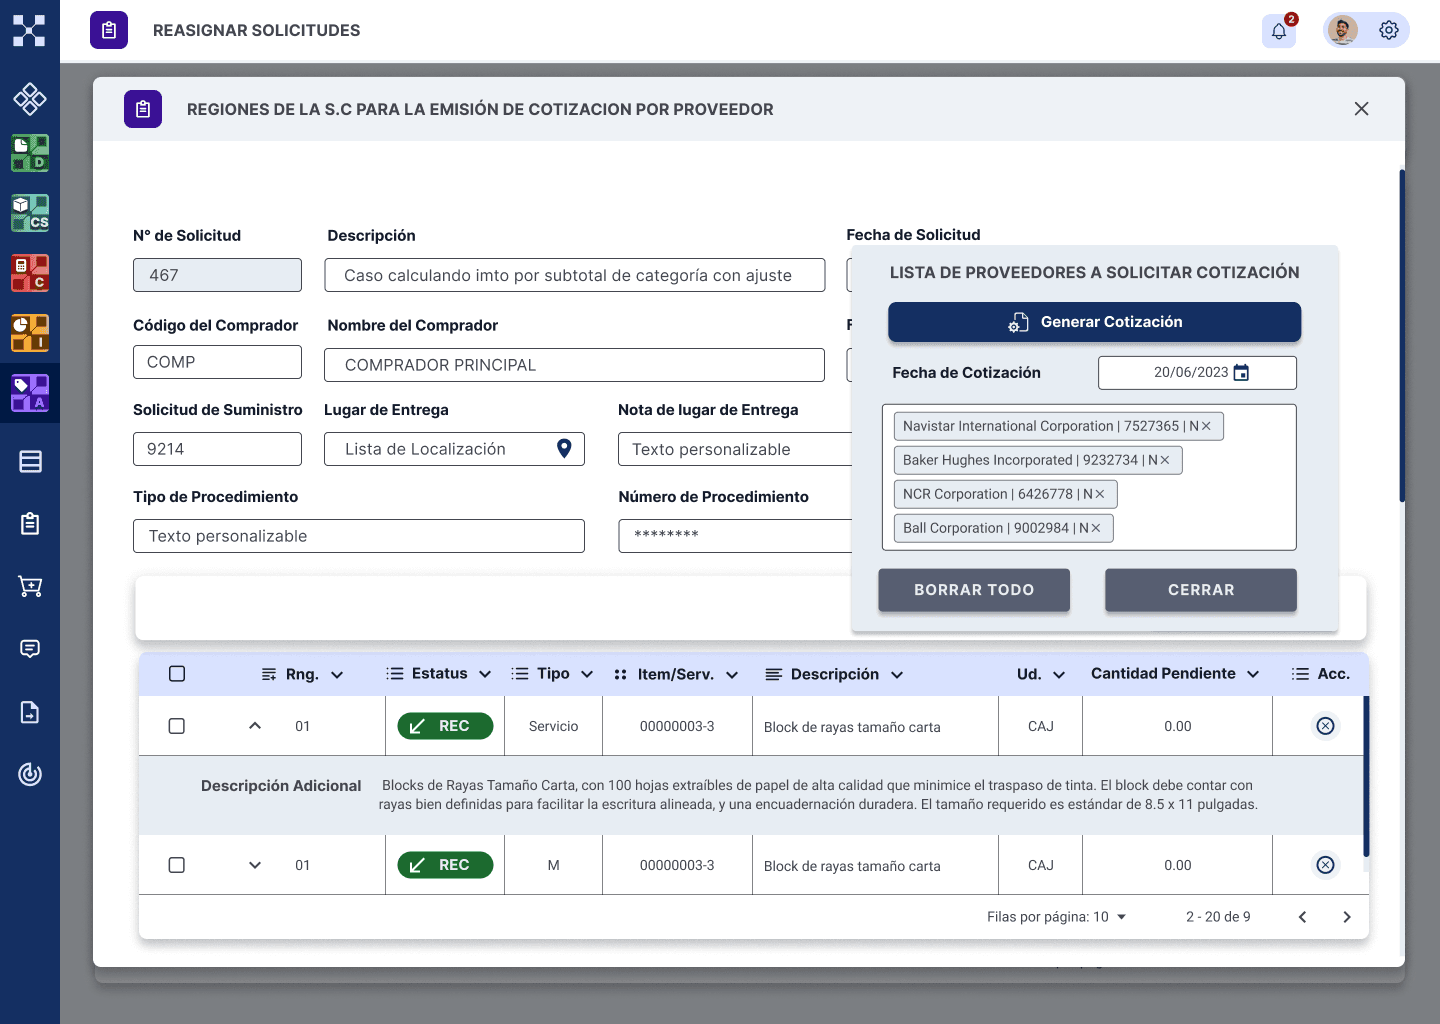Open calendar icon for Fecha de Cotización
1440x1024 pixels.
[x=1241, y=373]
